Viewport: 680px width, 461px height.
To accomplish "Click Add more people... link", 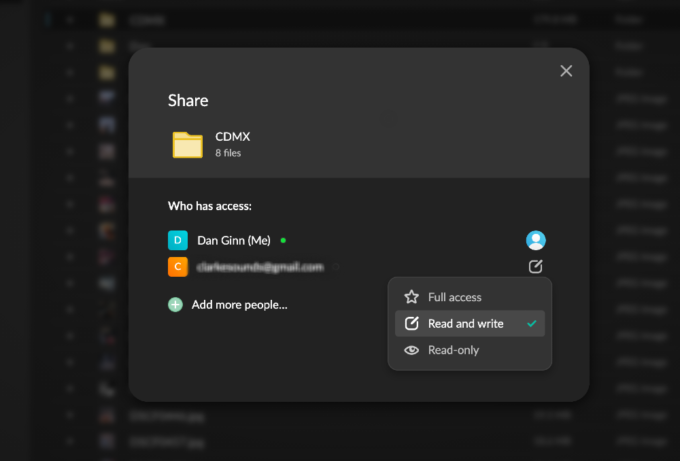I will pos(239,305).
